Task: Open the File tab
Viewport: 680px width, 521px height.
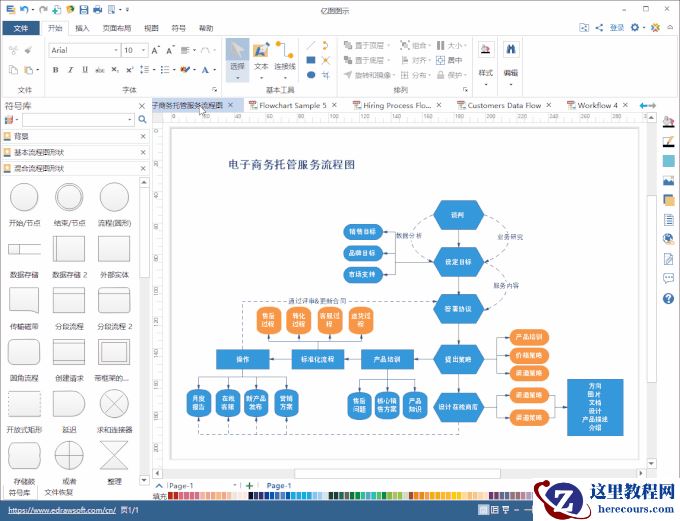Action: pos(20,28)
